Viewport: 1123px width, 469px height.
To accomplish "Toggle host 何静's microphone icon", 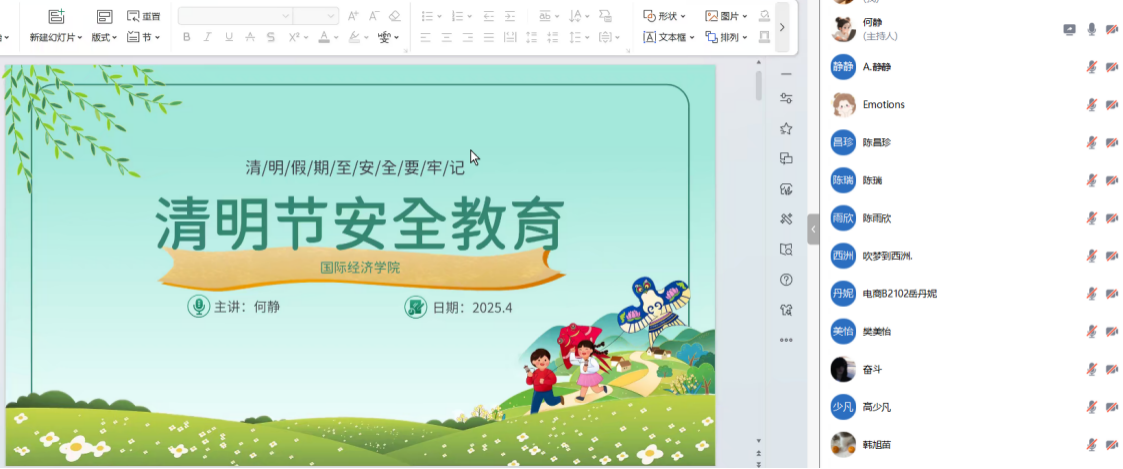I will [1092, 29].
